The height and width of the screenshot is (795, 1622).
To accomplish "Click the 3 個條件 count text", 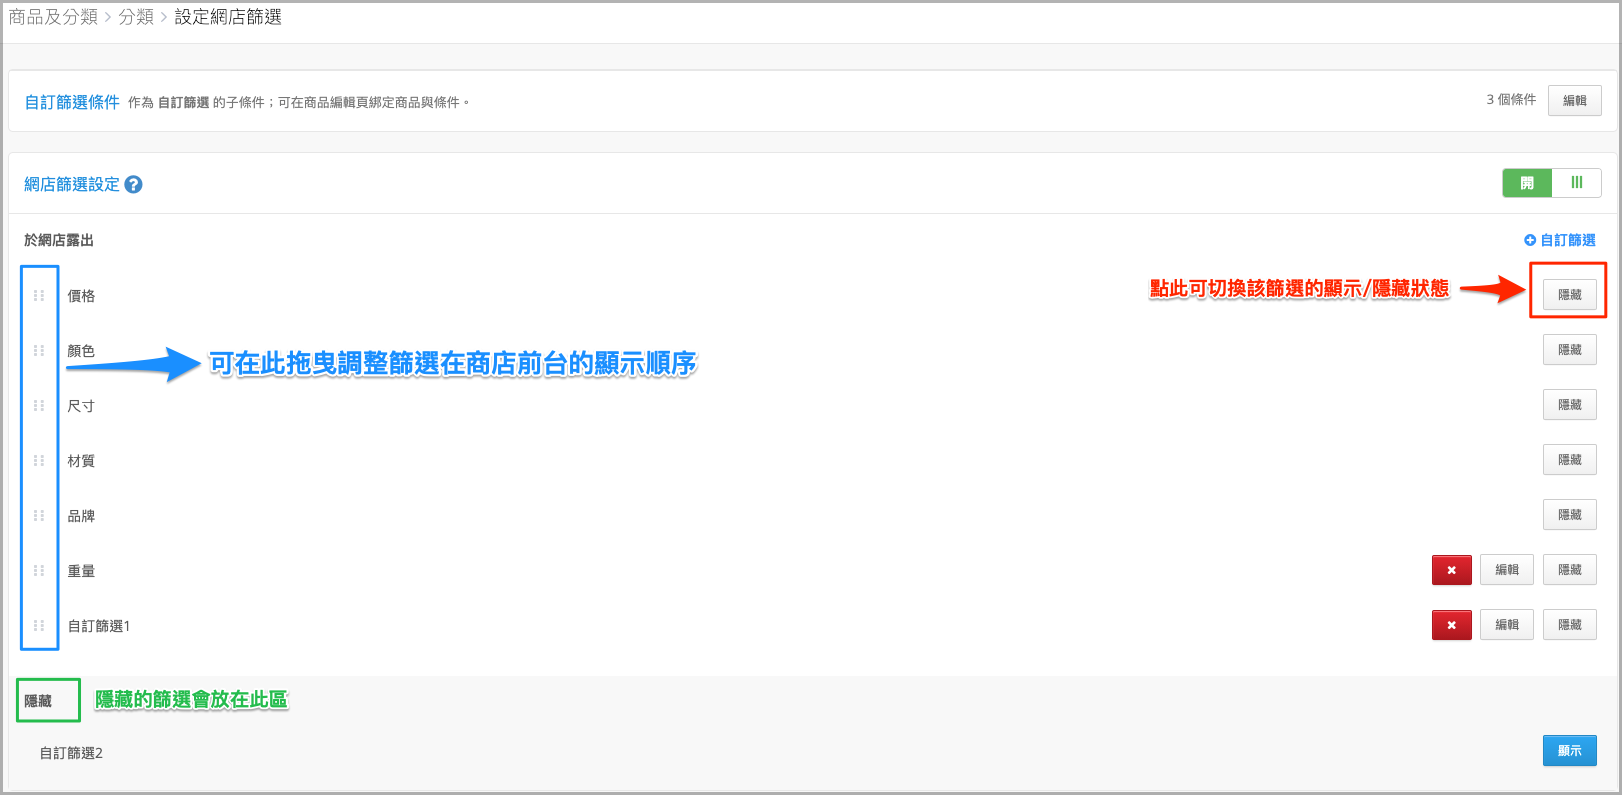I will pyautogui.click(x=1511, y=100).
